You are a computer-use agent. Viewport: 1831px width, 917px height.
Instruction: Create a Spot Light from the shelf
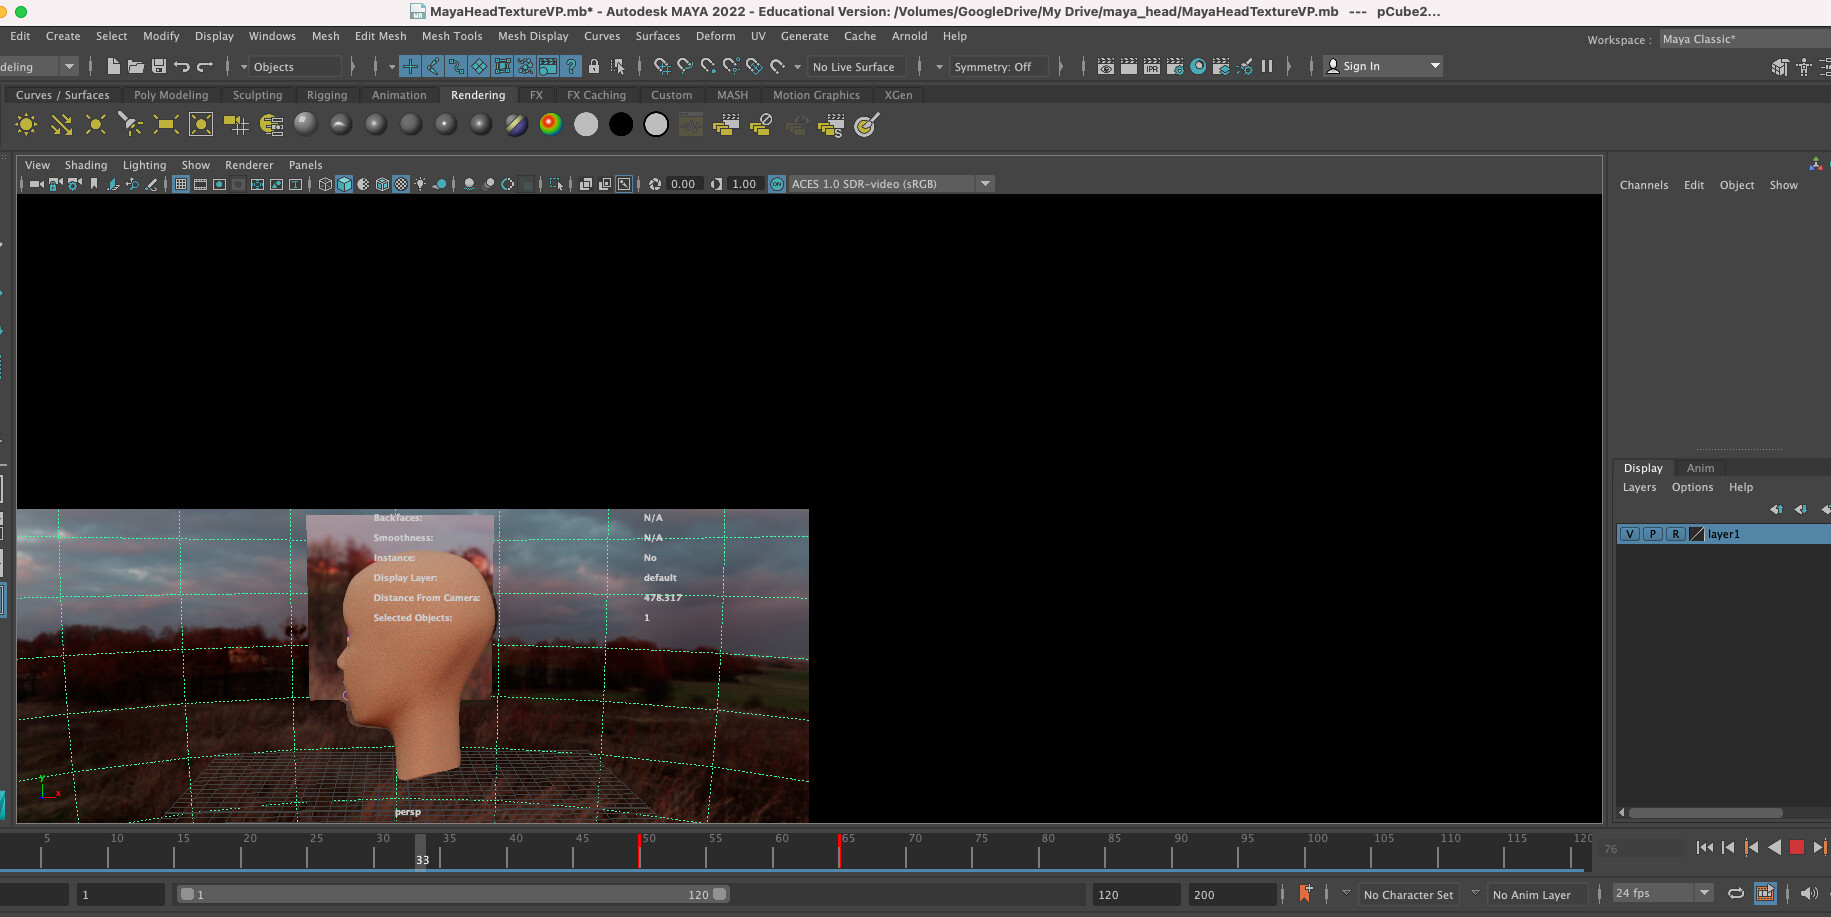pyautogui.click(x=129, y=124)
